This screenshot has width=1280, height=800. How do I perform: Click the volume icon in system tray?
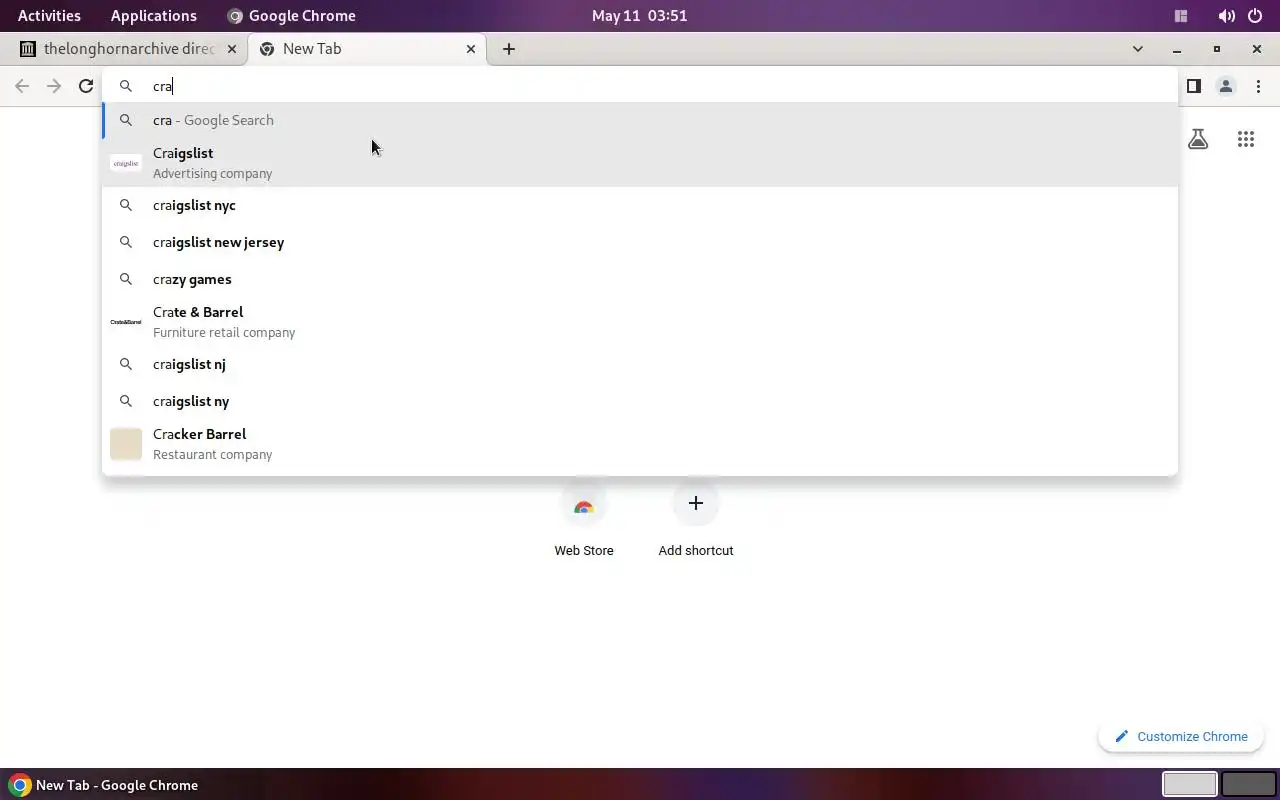(x=1227, y=15)
